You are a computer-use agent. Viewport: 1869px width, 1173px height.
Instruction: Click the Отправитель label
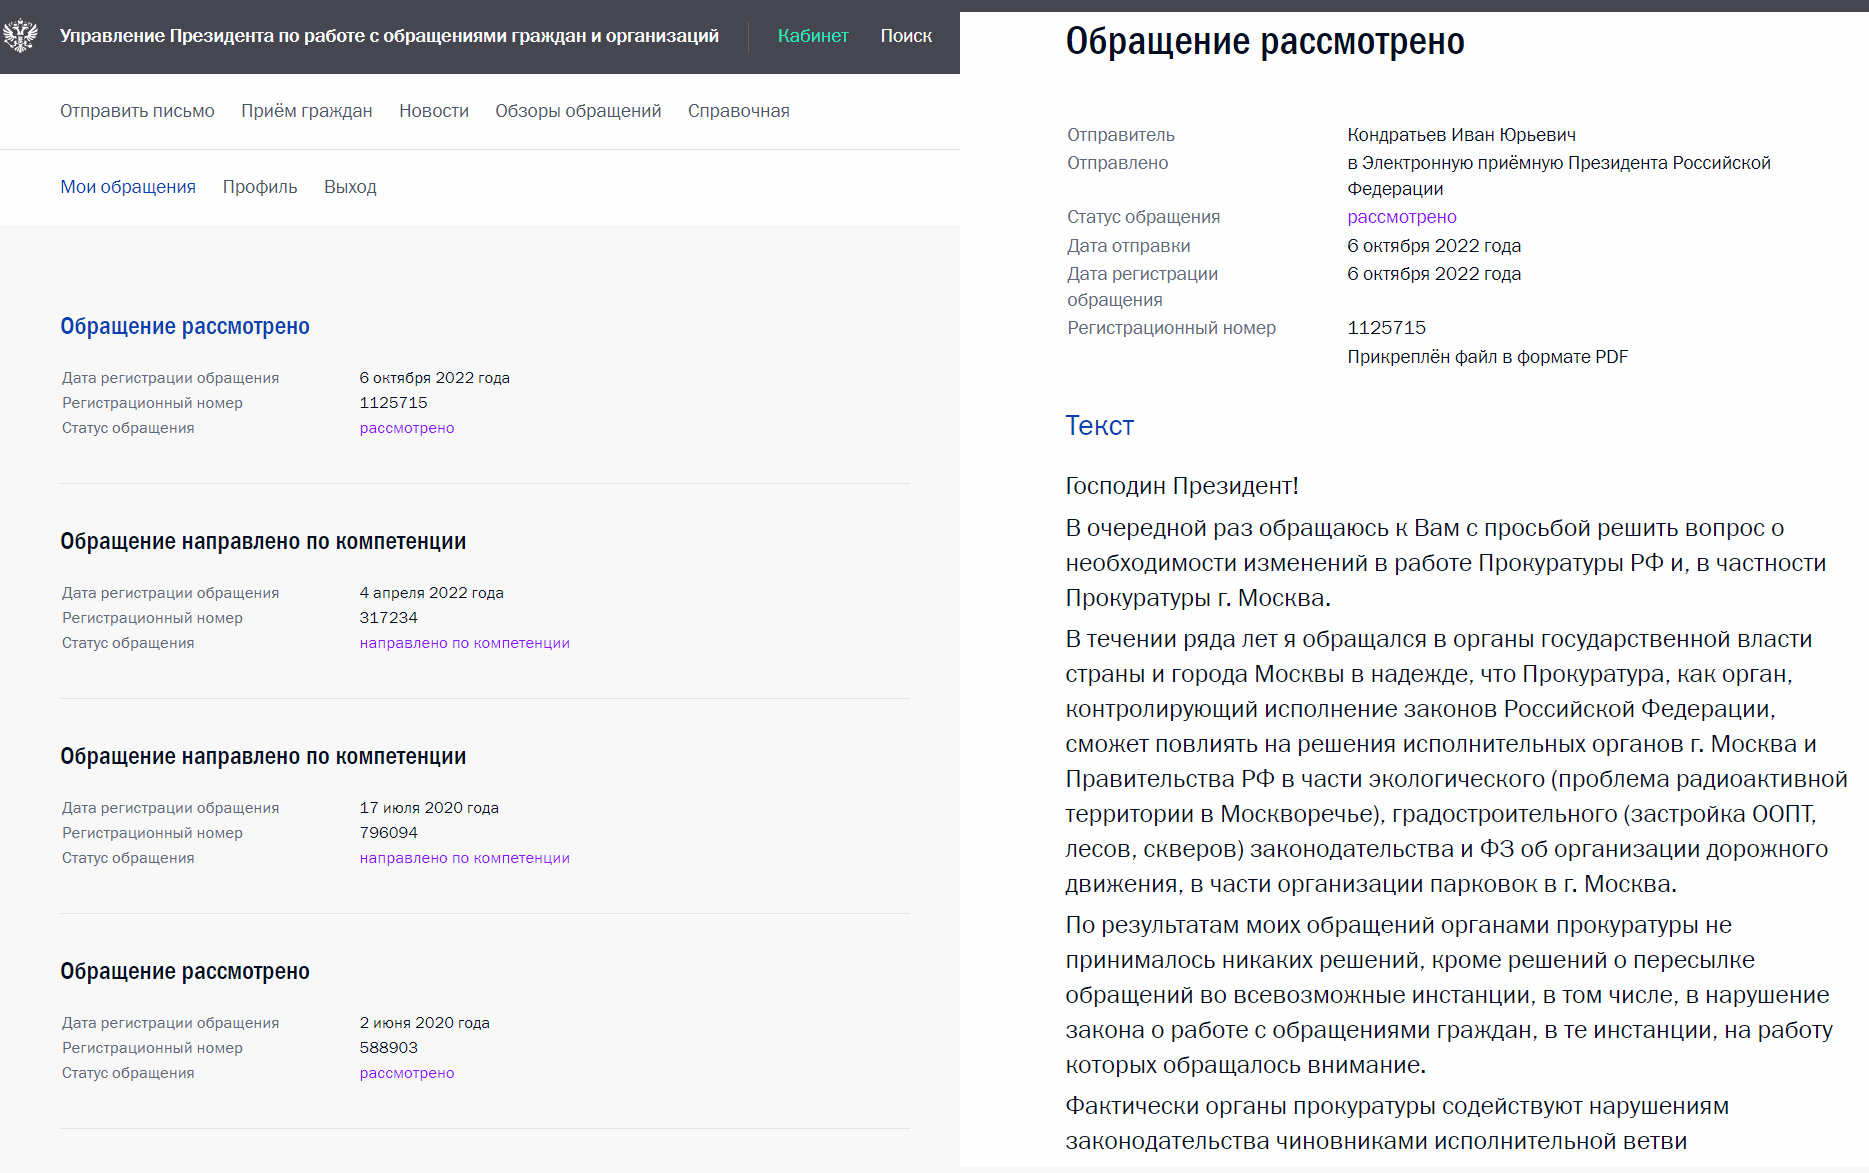[1121, 135]
